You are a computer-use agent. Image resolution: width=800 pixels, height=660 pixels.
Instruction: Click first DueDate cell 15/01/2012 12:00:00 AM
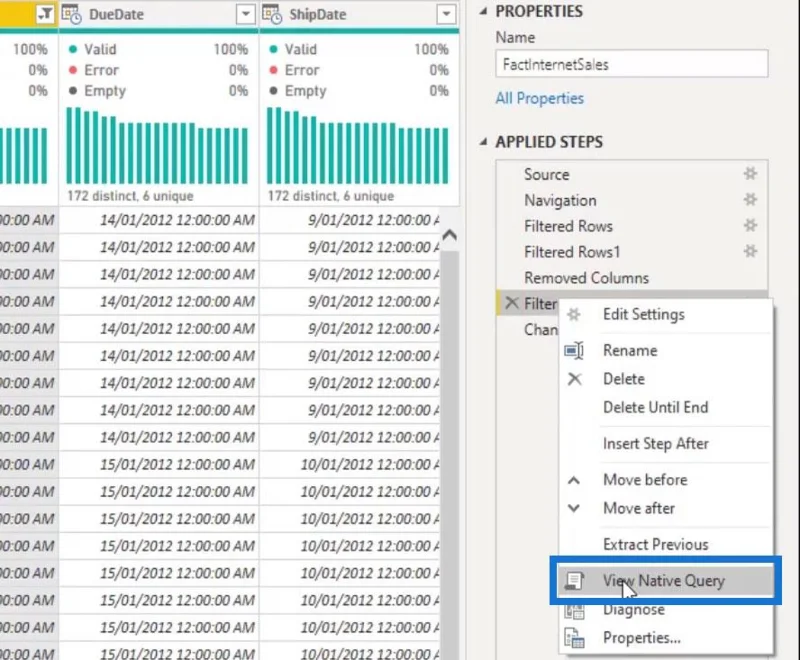(x=159, y=464)
